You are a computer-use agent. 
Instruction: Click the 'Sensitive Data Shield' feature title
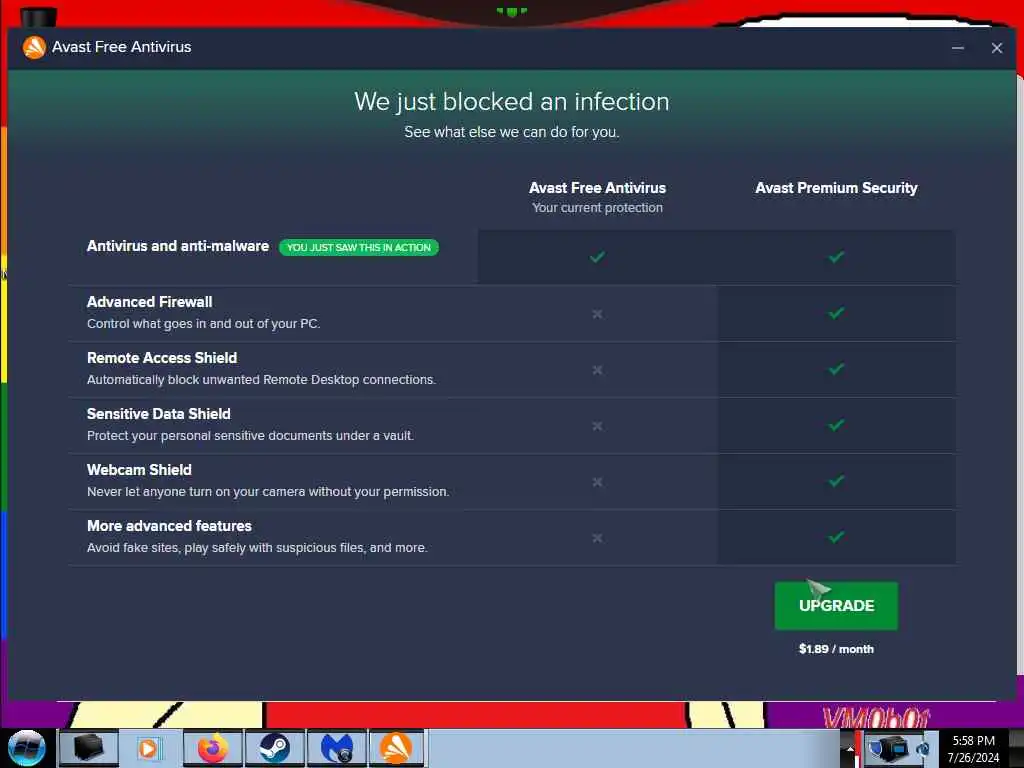[159, 414]
